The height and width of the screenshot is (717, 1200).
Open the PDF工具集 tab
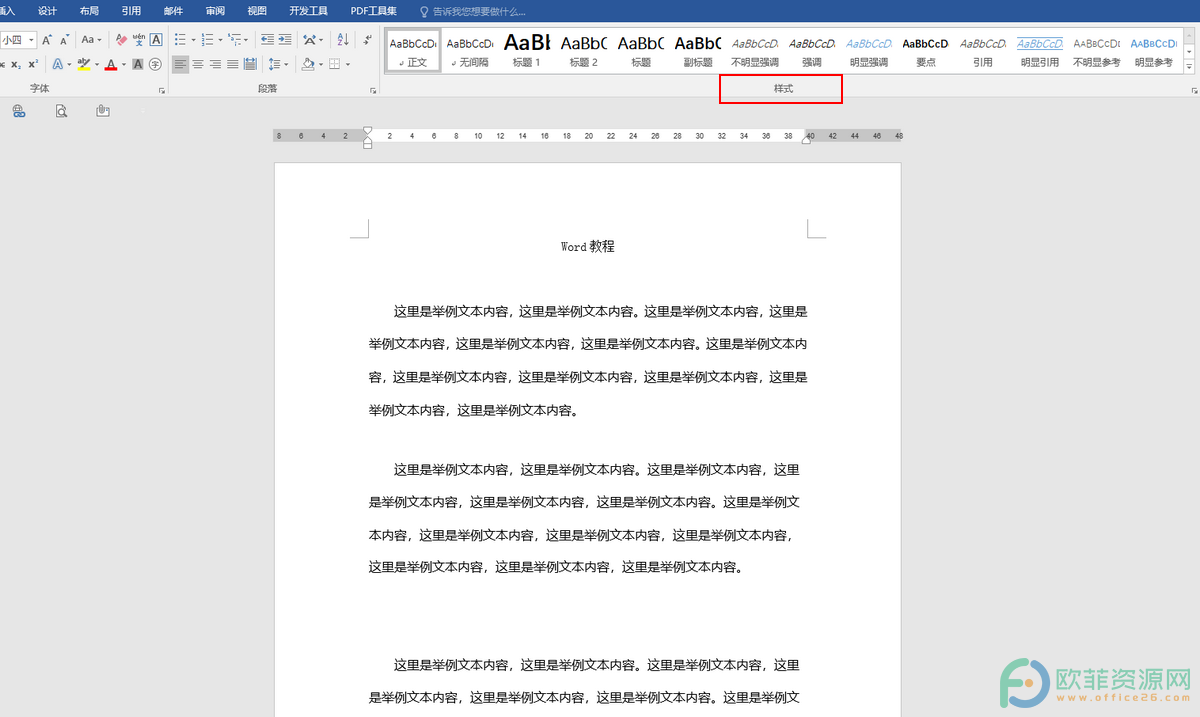click(x=373, y=11)
